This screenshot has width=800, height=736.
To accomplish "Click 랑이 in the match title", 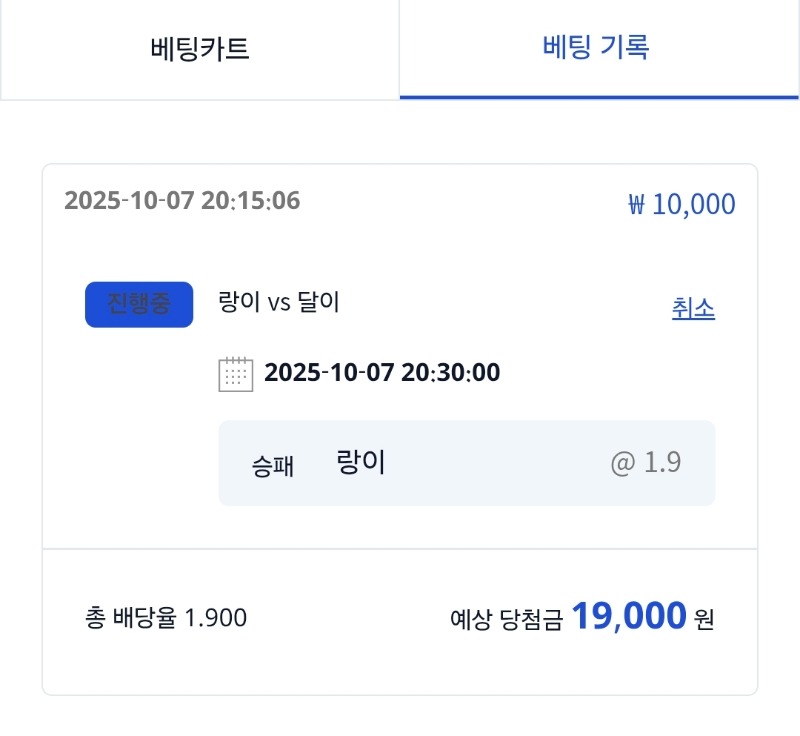I will pyautogui.click(x=240, y=302).
